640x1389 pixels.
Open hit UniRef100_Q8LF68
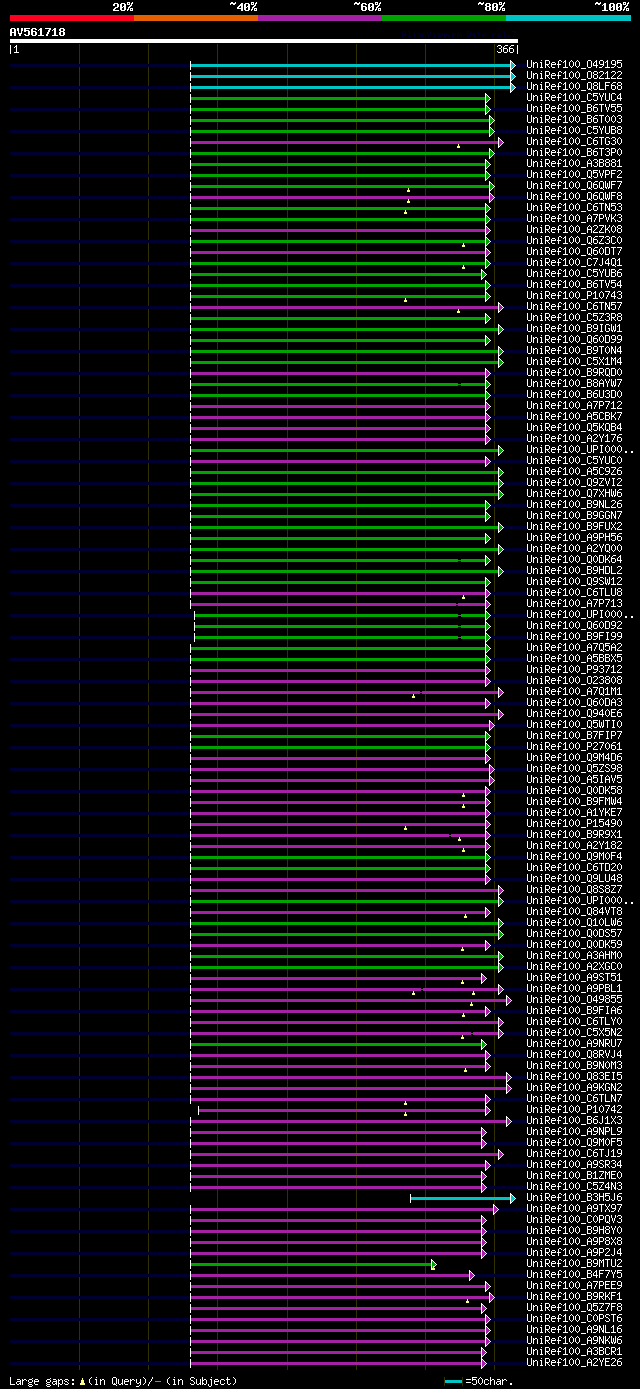(574, 86)
